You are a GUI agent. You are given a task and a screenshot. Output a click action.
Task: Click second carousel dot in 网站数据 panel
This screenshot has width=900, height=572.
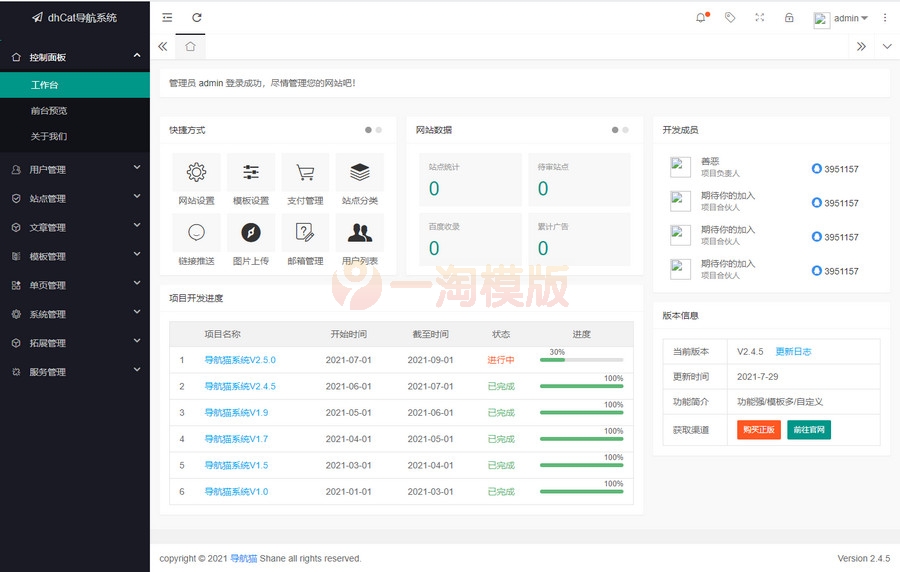coord(626,130)
